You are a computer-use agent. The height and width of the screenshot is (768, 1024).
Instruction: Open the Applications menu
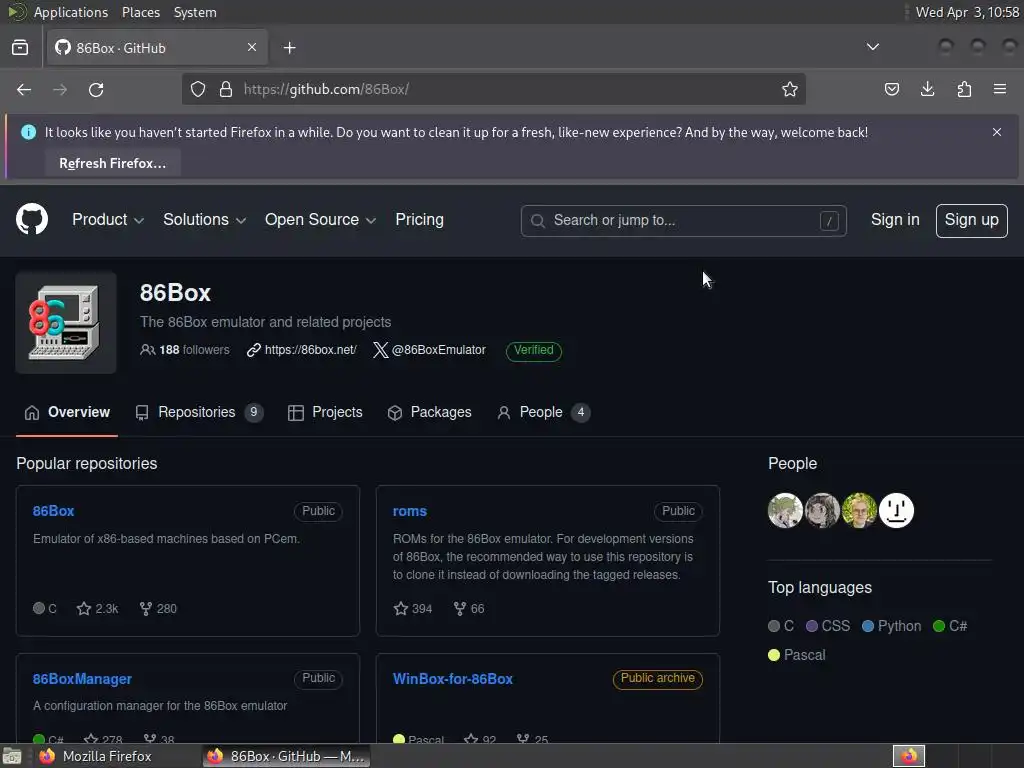click(71, 12)
